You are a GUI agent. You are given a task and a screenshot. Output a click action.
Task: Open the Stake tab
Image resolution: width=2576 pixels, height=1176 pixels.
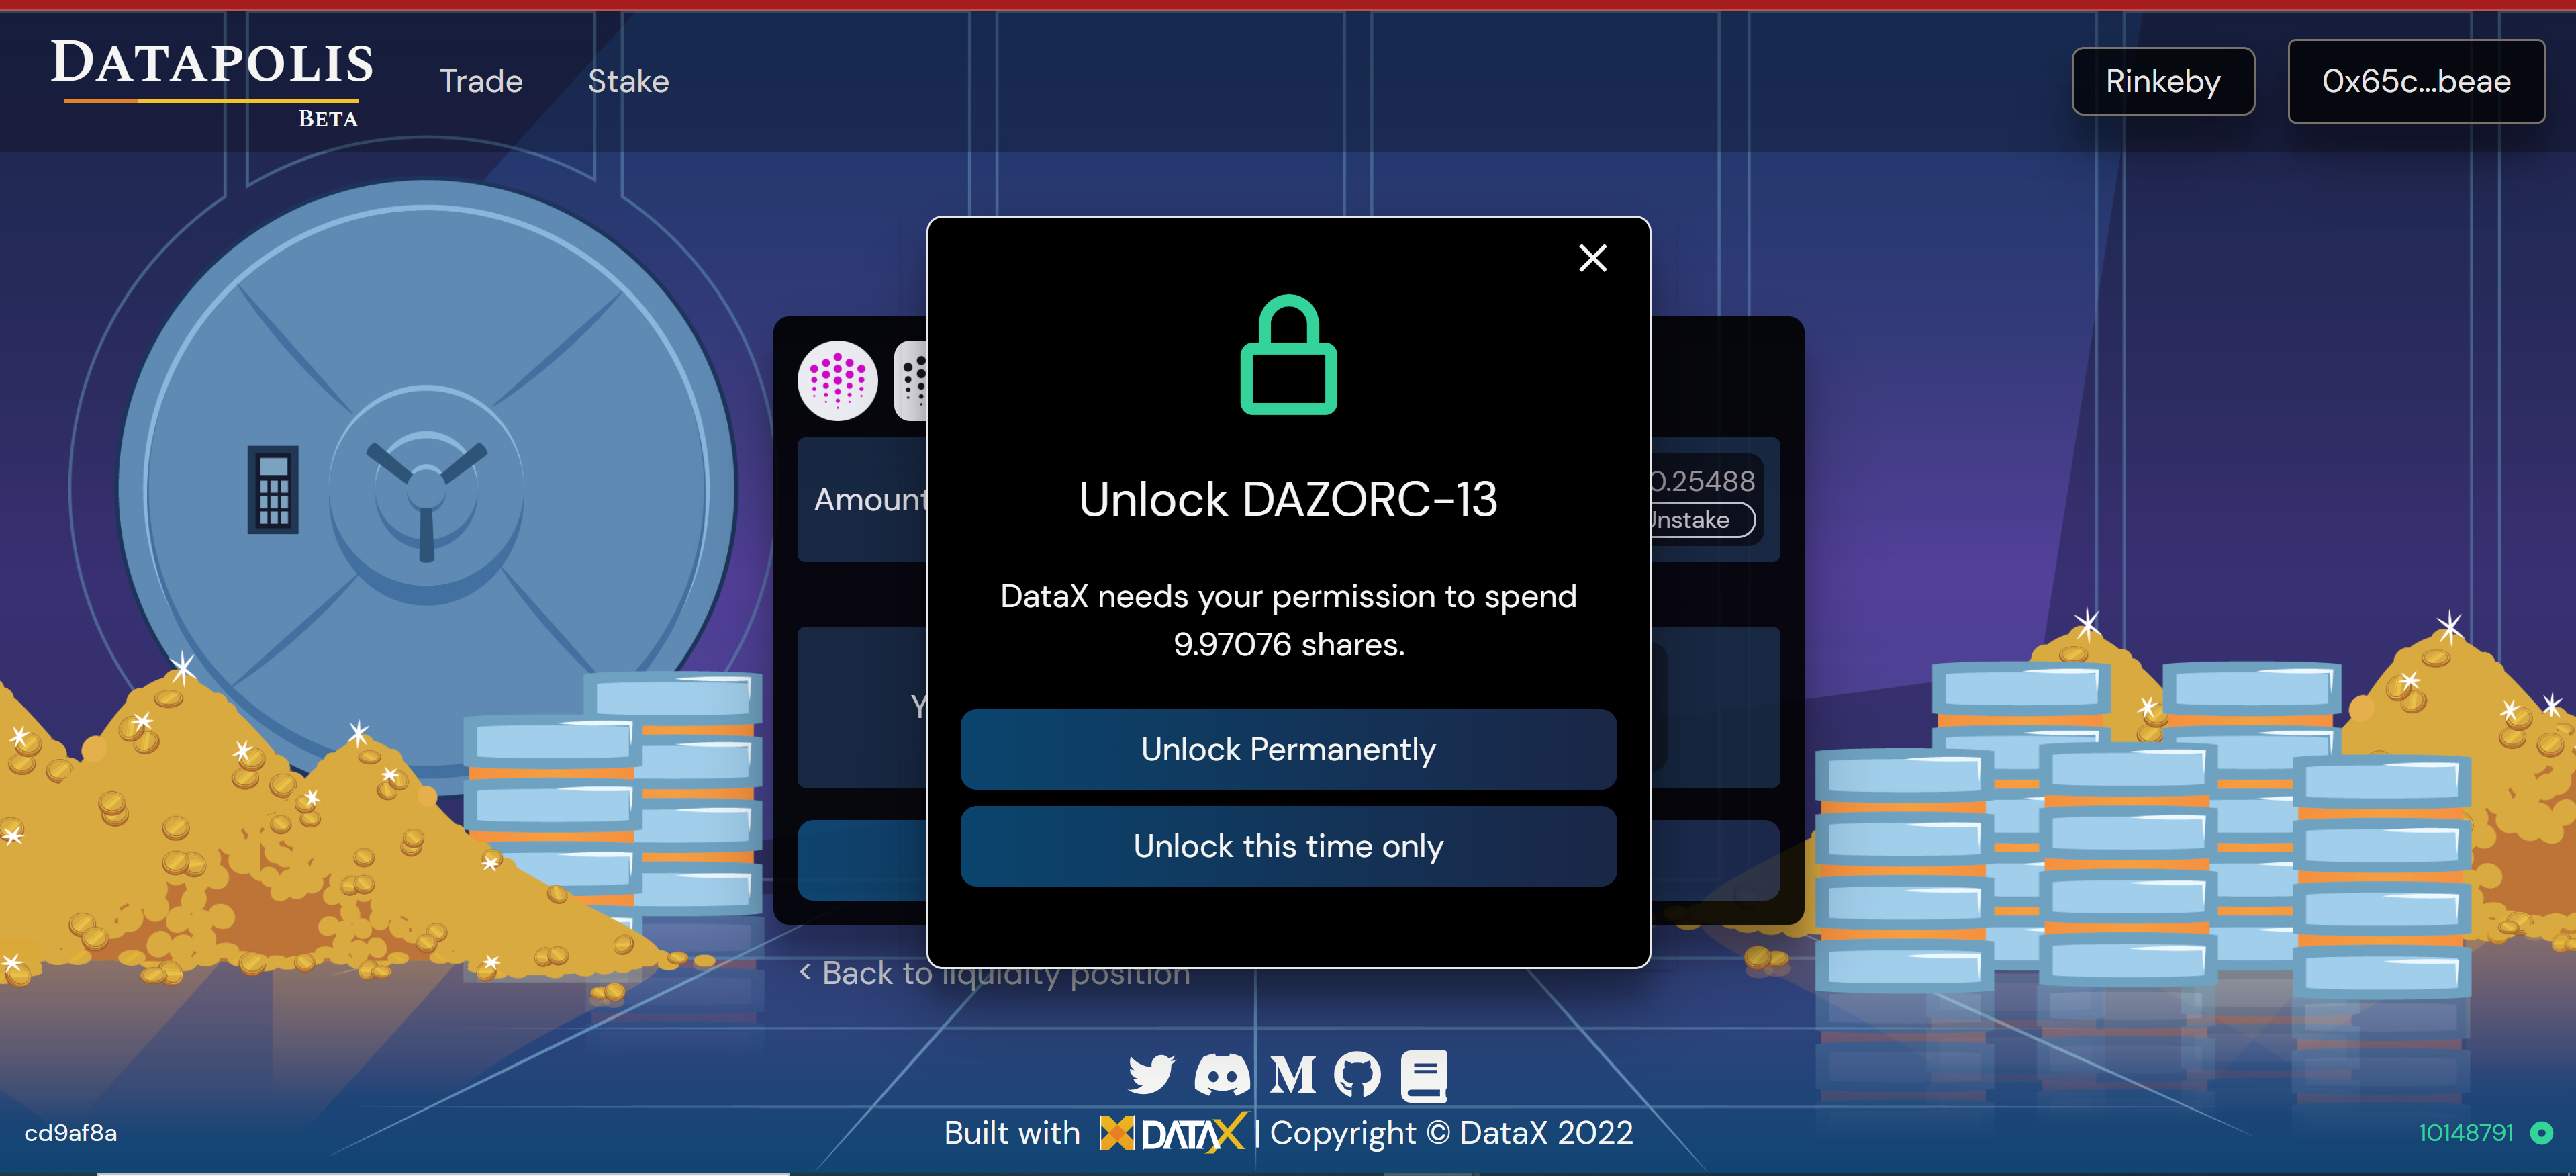click(628, 81)
